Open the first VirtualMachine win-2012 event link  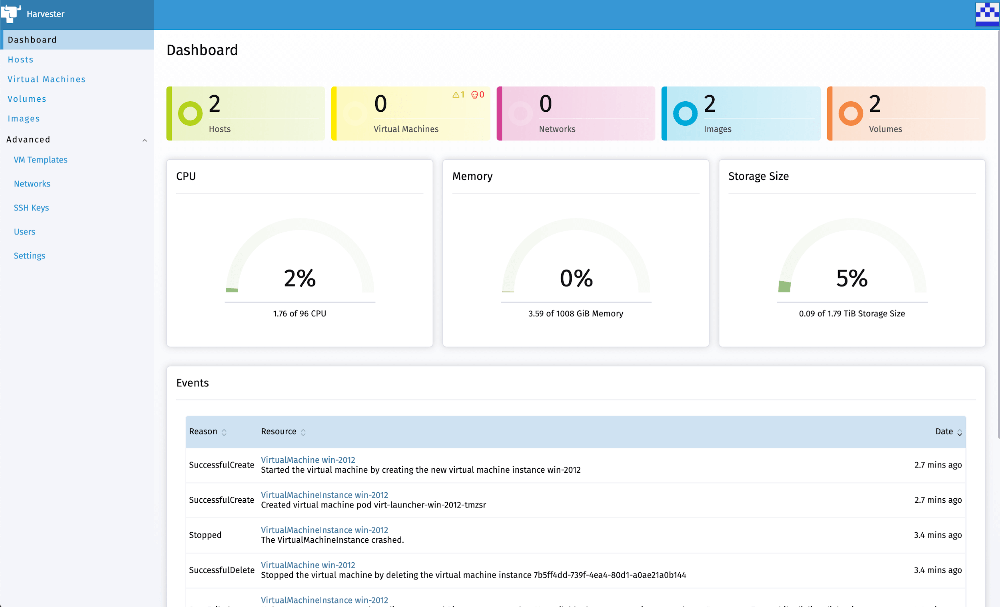(x=307, y=460)
